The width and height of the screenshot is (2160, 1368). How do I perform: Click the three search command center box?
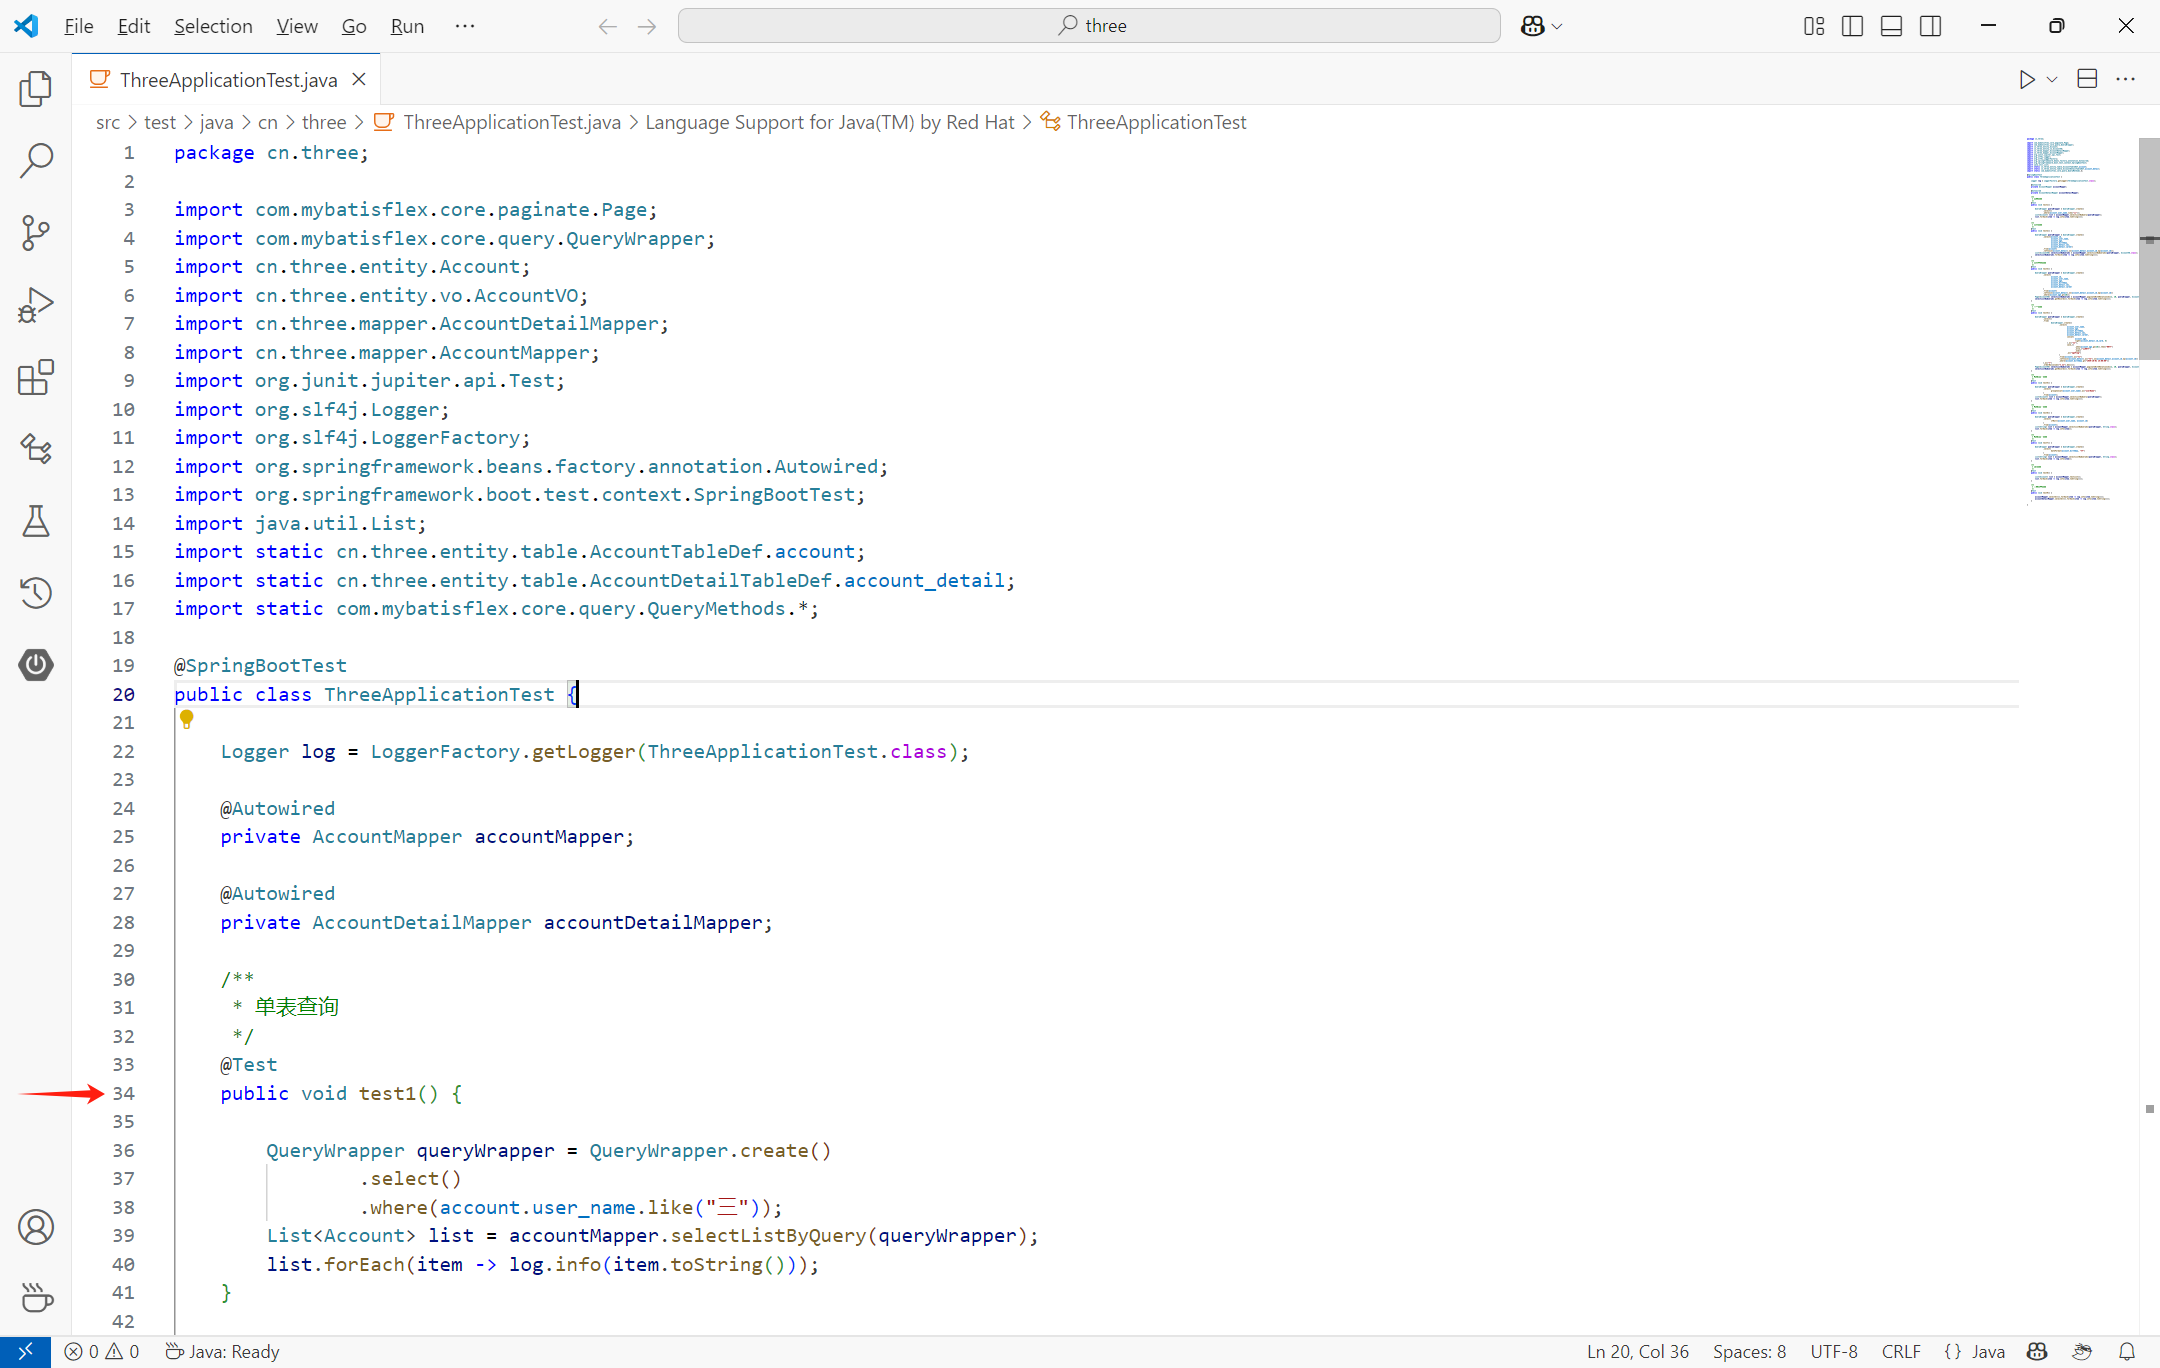[1089, 26]
